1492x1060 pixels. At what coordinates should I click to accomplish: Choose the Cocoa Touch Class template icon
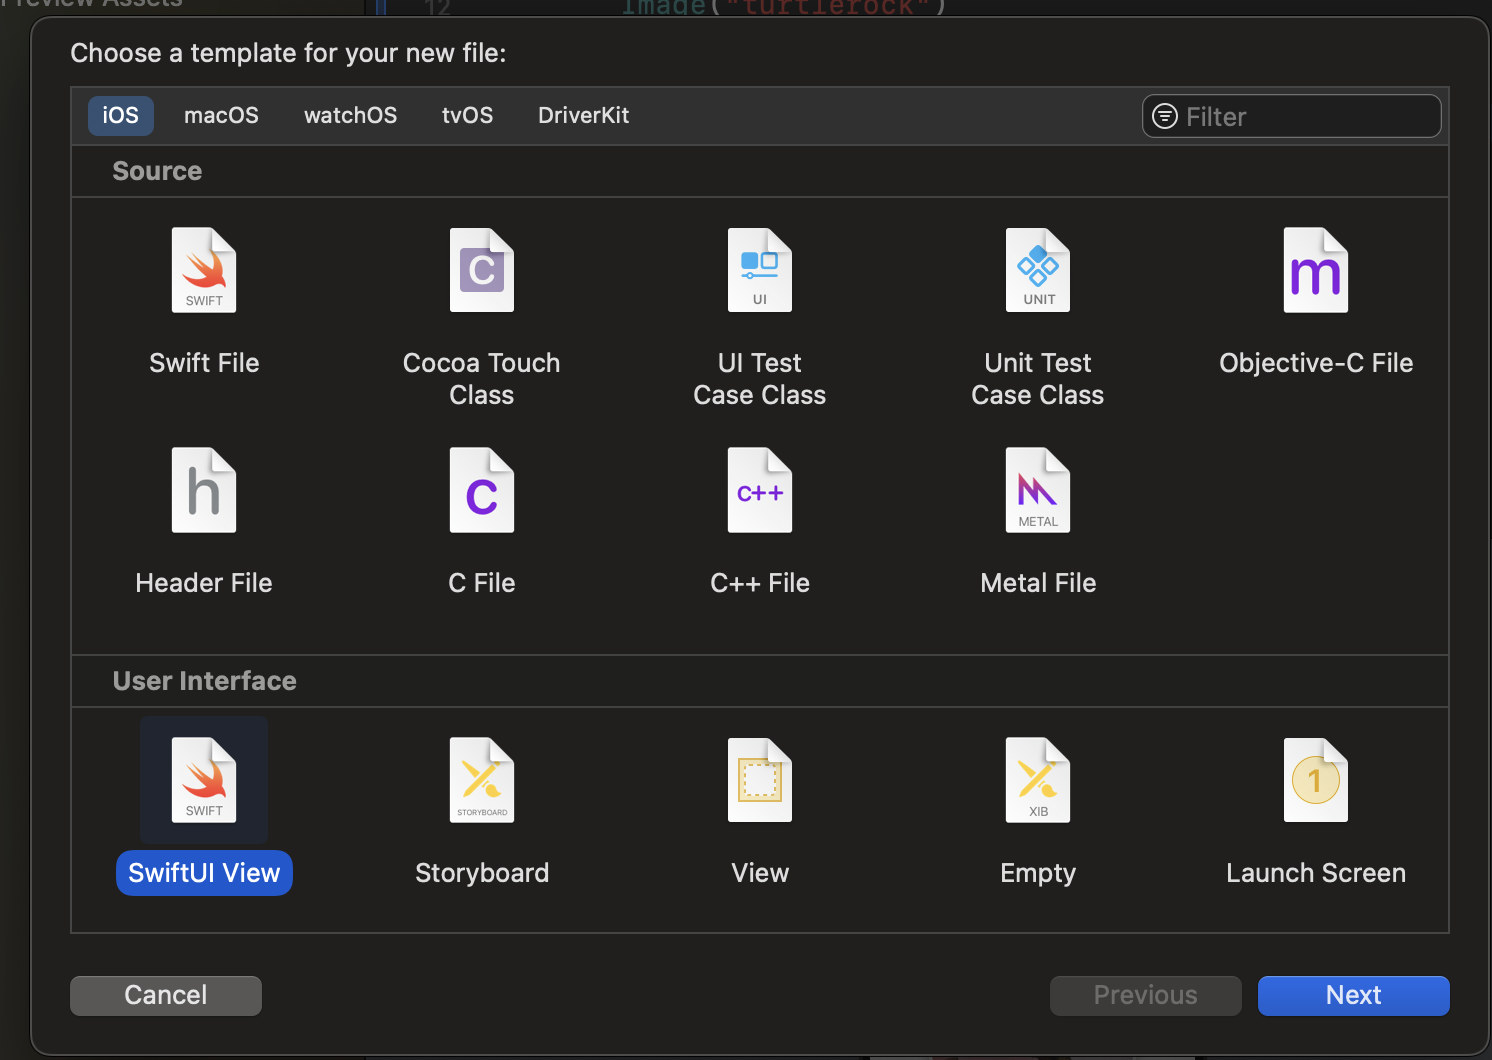[482, 270]
